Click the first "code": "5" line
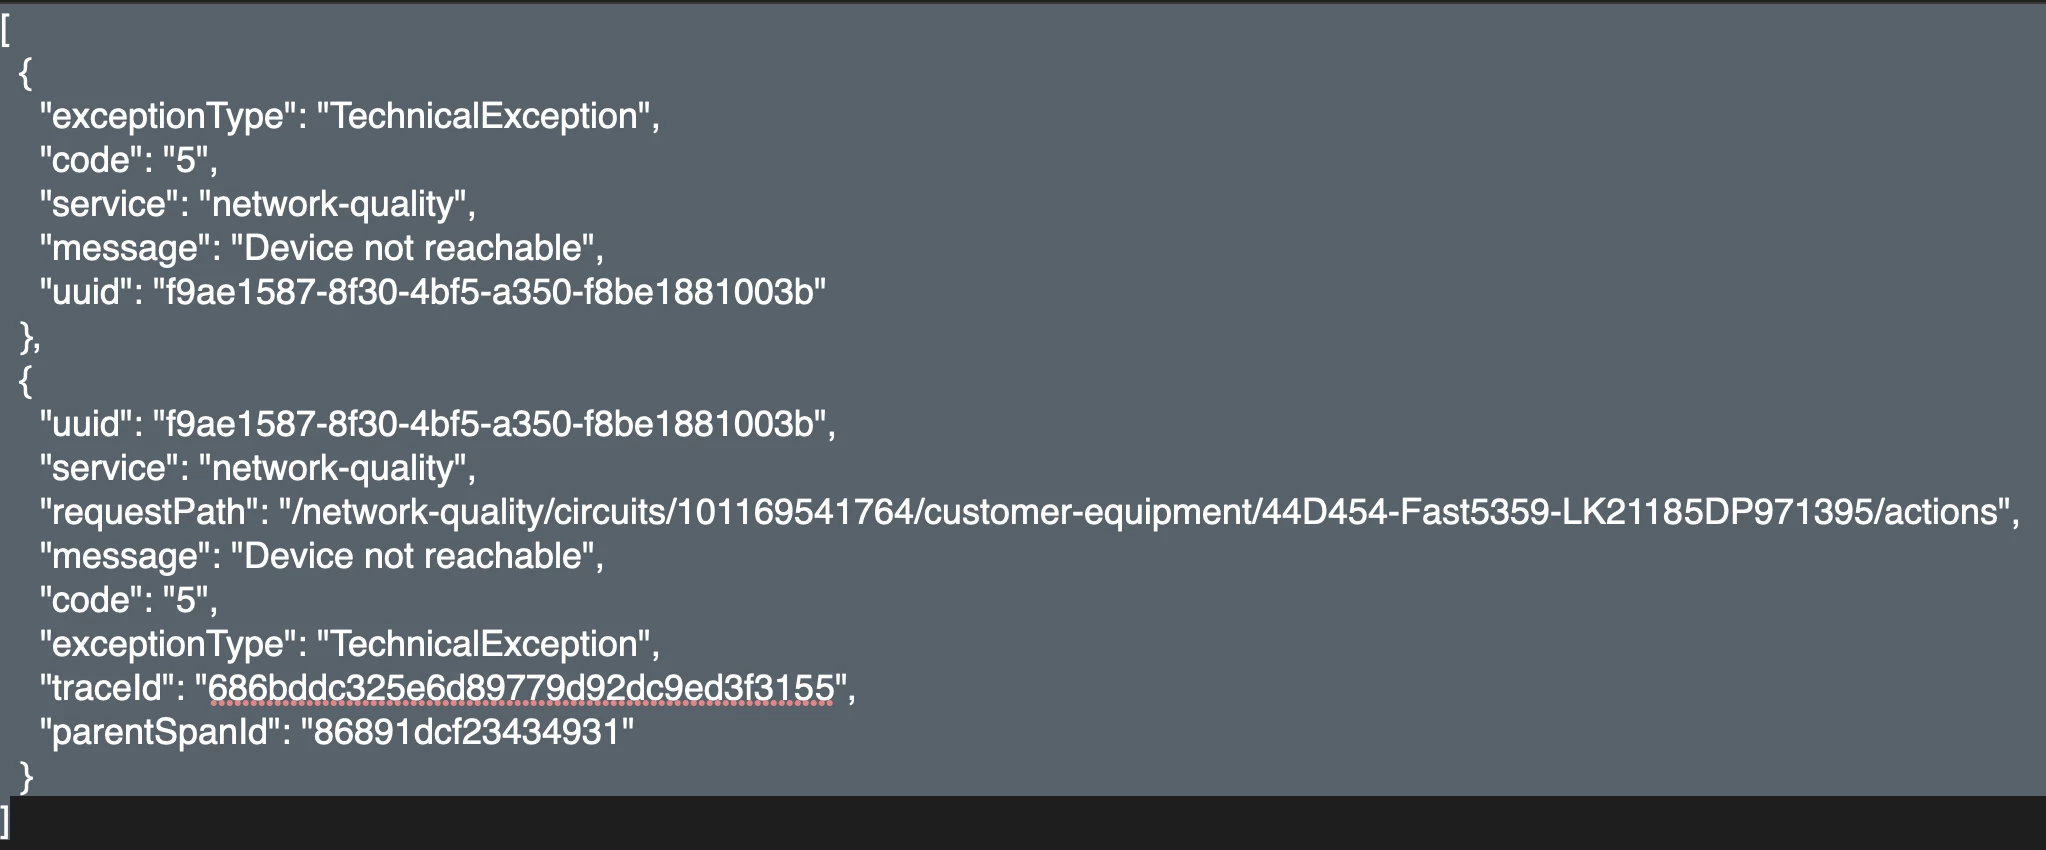Image resolution: width=2046 pixels, height=850 pixels. tap(128, 160)
